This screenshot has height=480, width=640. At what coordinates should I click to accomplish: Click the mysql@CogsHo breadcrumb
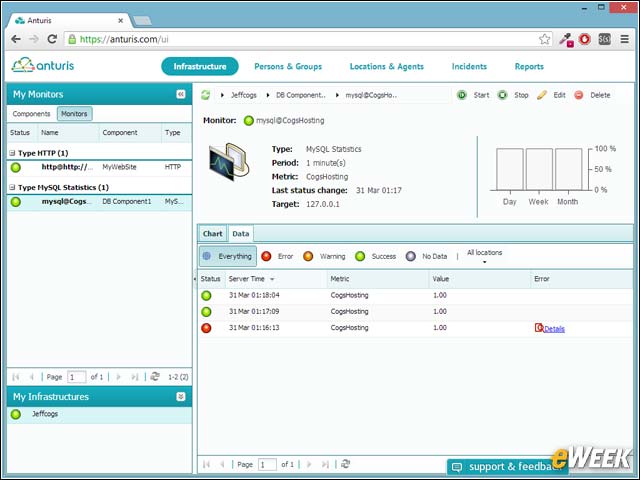tap(371, 95)
